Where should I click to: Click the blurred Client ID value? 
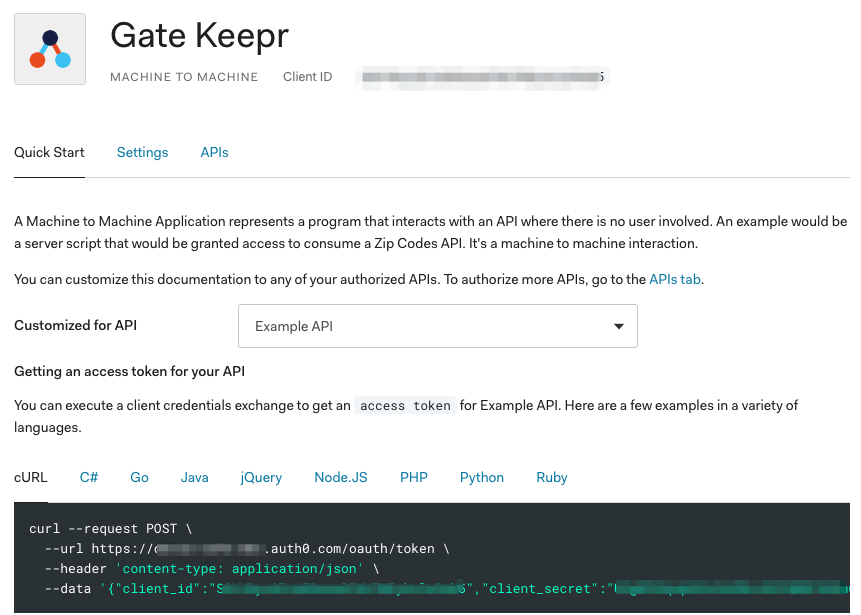(x=482, y=77)
